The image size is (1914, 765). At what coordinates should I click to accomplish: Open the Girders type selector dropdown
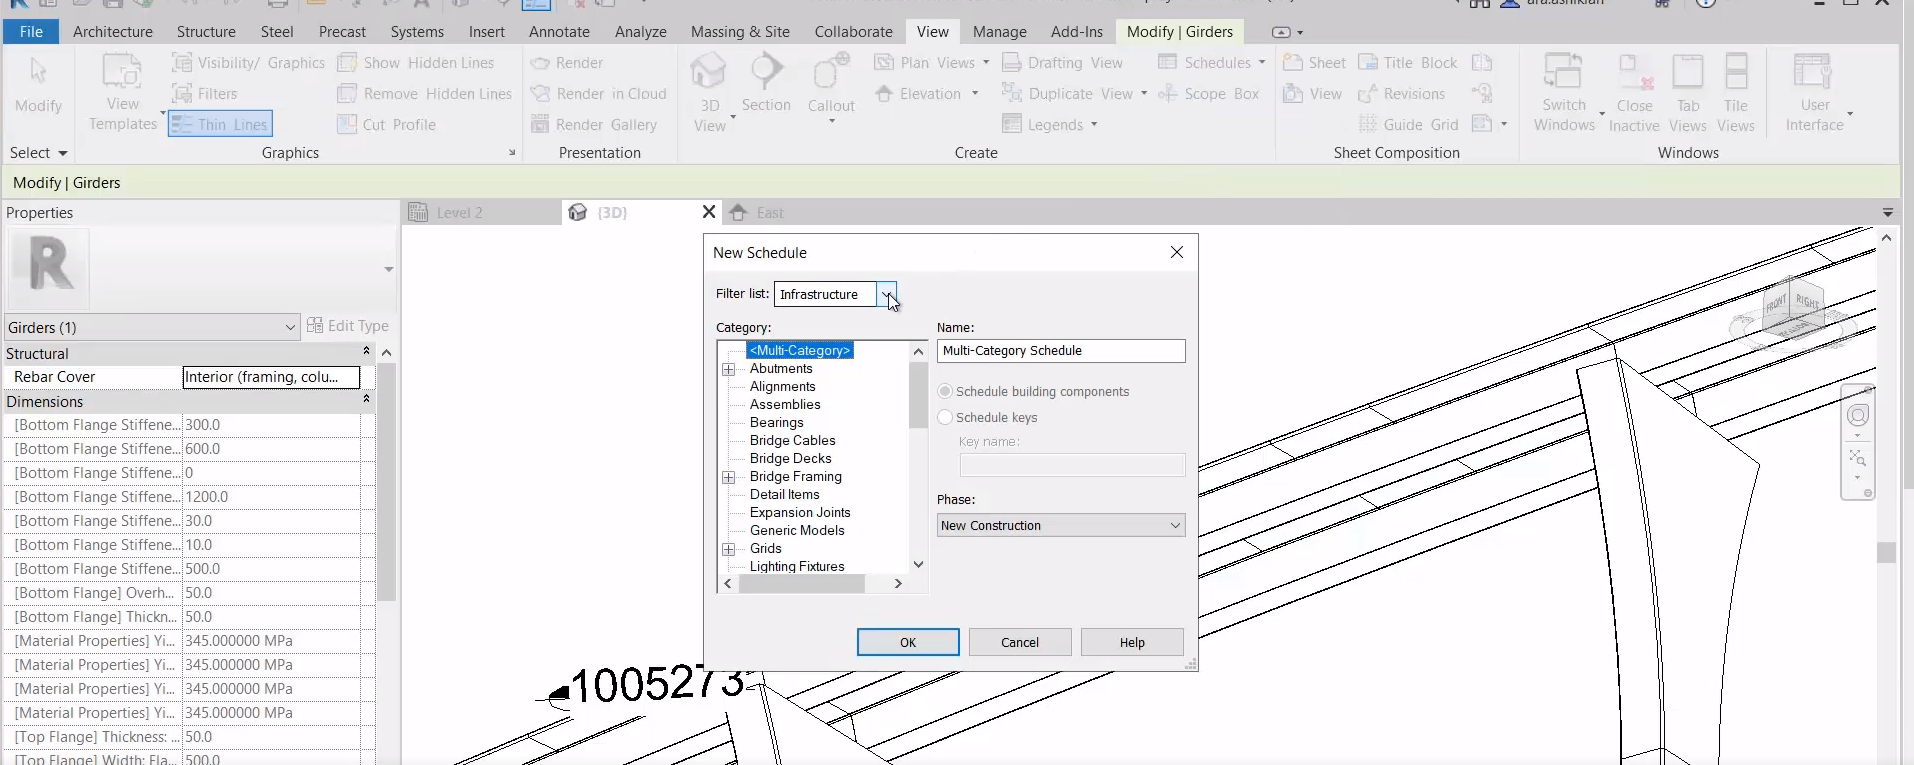(x=152, y=328)
